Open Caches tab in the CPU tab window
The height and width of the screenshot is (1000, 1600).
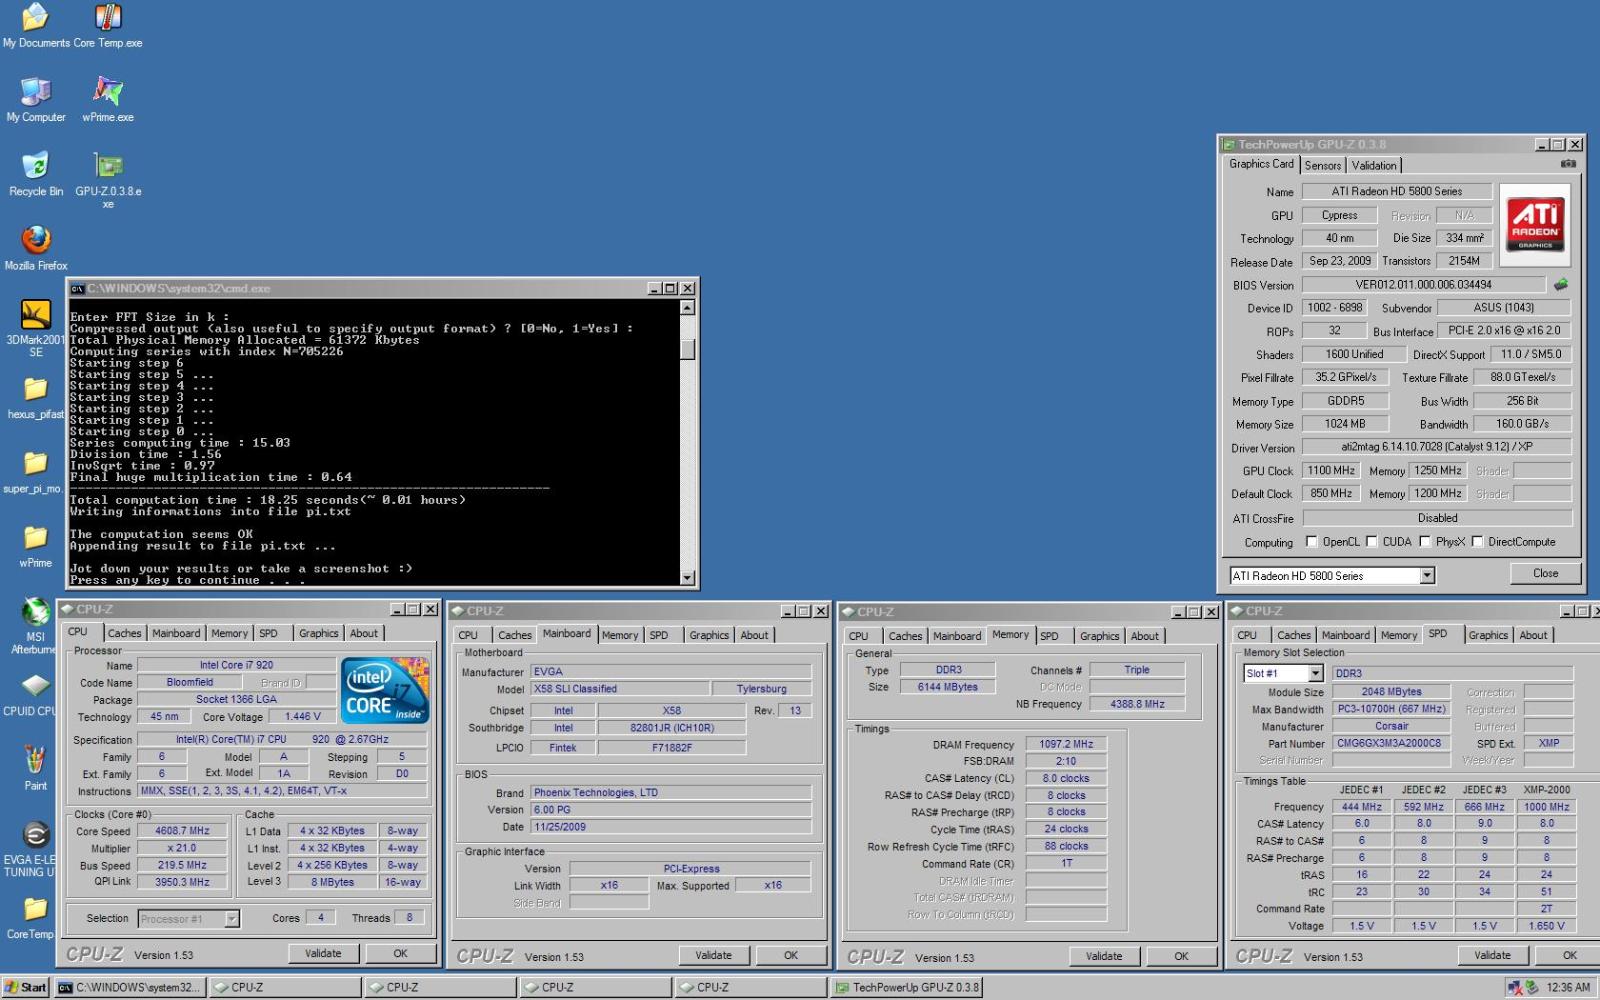[x=124, y=634]
